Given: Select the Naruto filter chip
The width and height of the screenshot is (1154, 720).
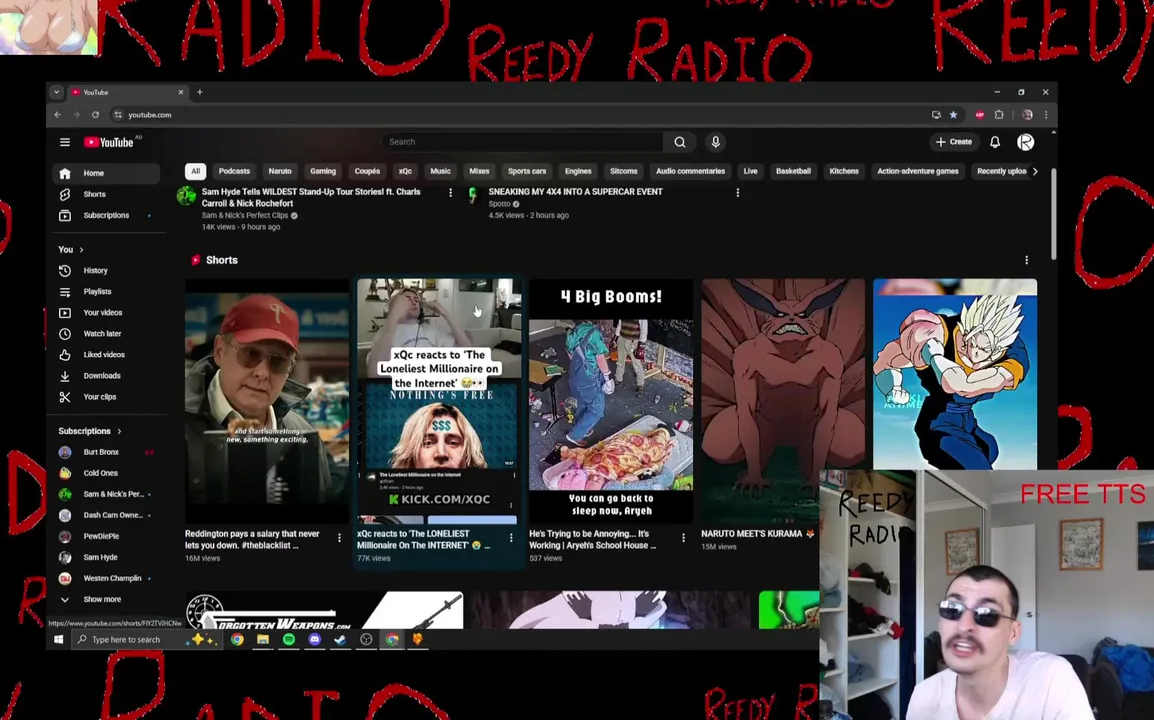Looking at the screenshot, I should [280, 172].
